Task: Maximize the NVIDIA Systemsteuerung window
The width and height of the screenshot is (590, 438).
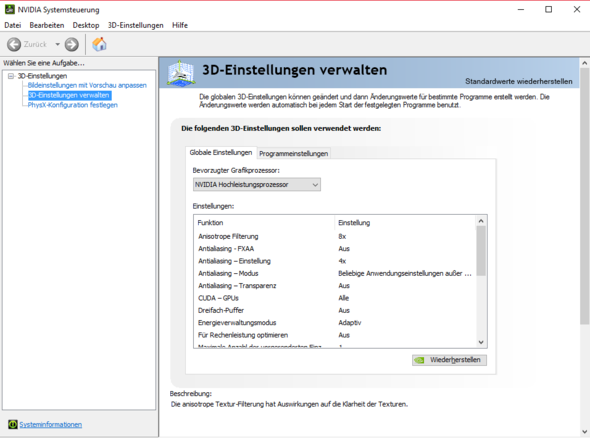Action: coord(549,9)
